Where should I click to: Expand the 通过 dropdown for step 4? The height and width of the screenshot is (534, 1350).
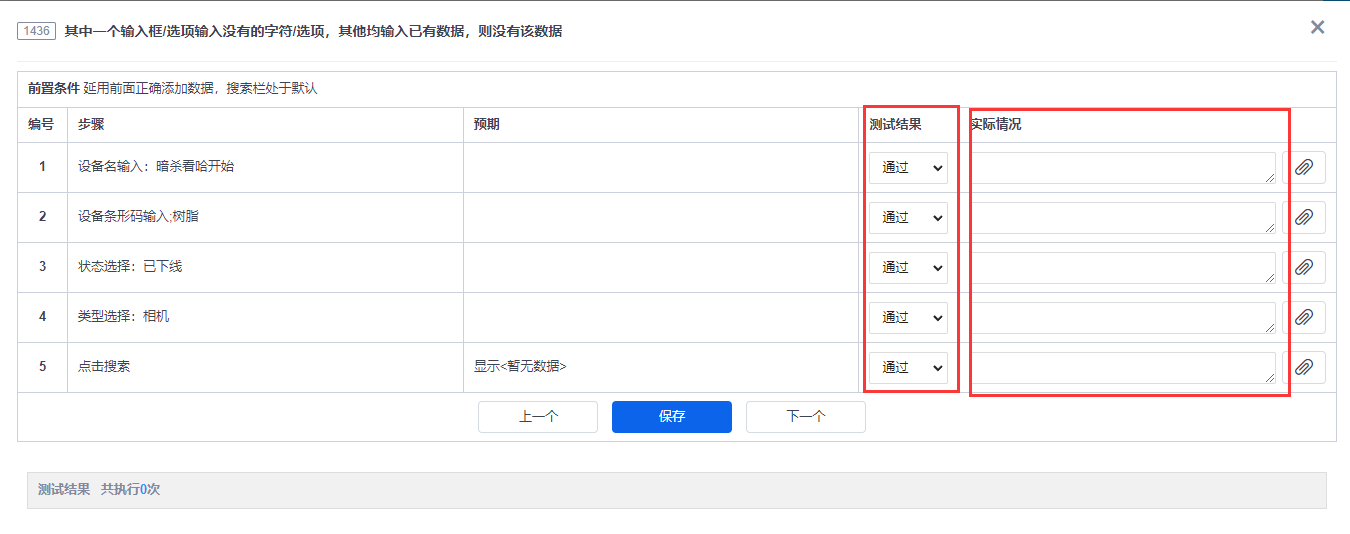[908, 318]
